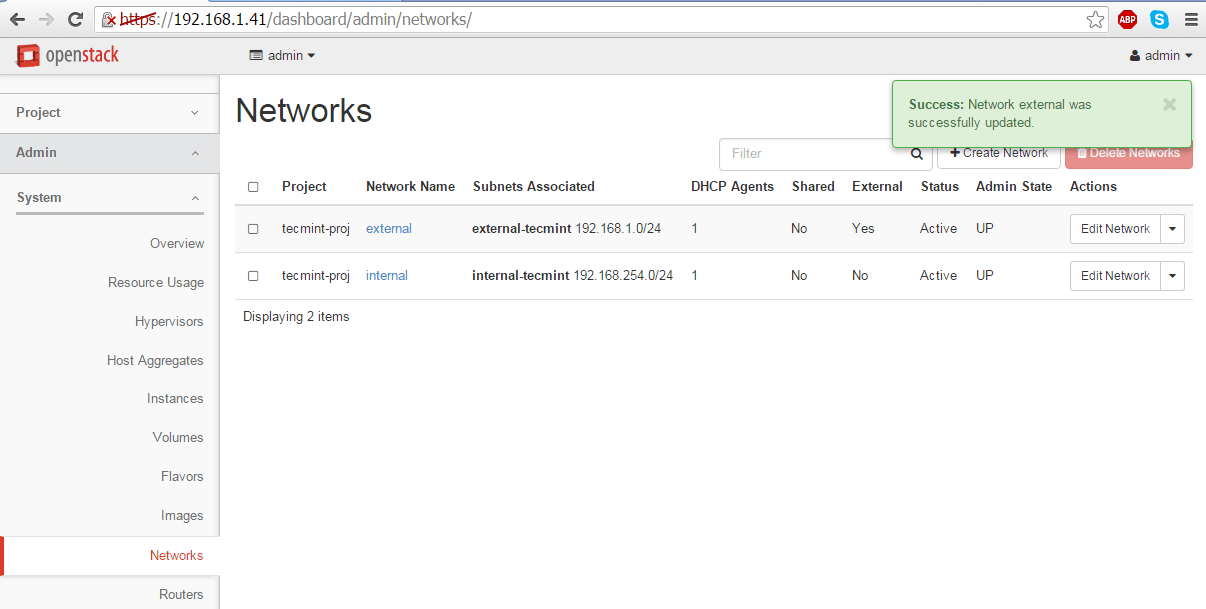
Task: Open the internal network link
Action: click(387, 276)
